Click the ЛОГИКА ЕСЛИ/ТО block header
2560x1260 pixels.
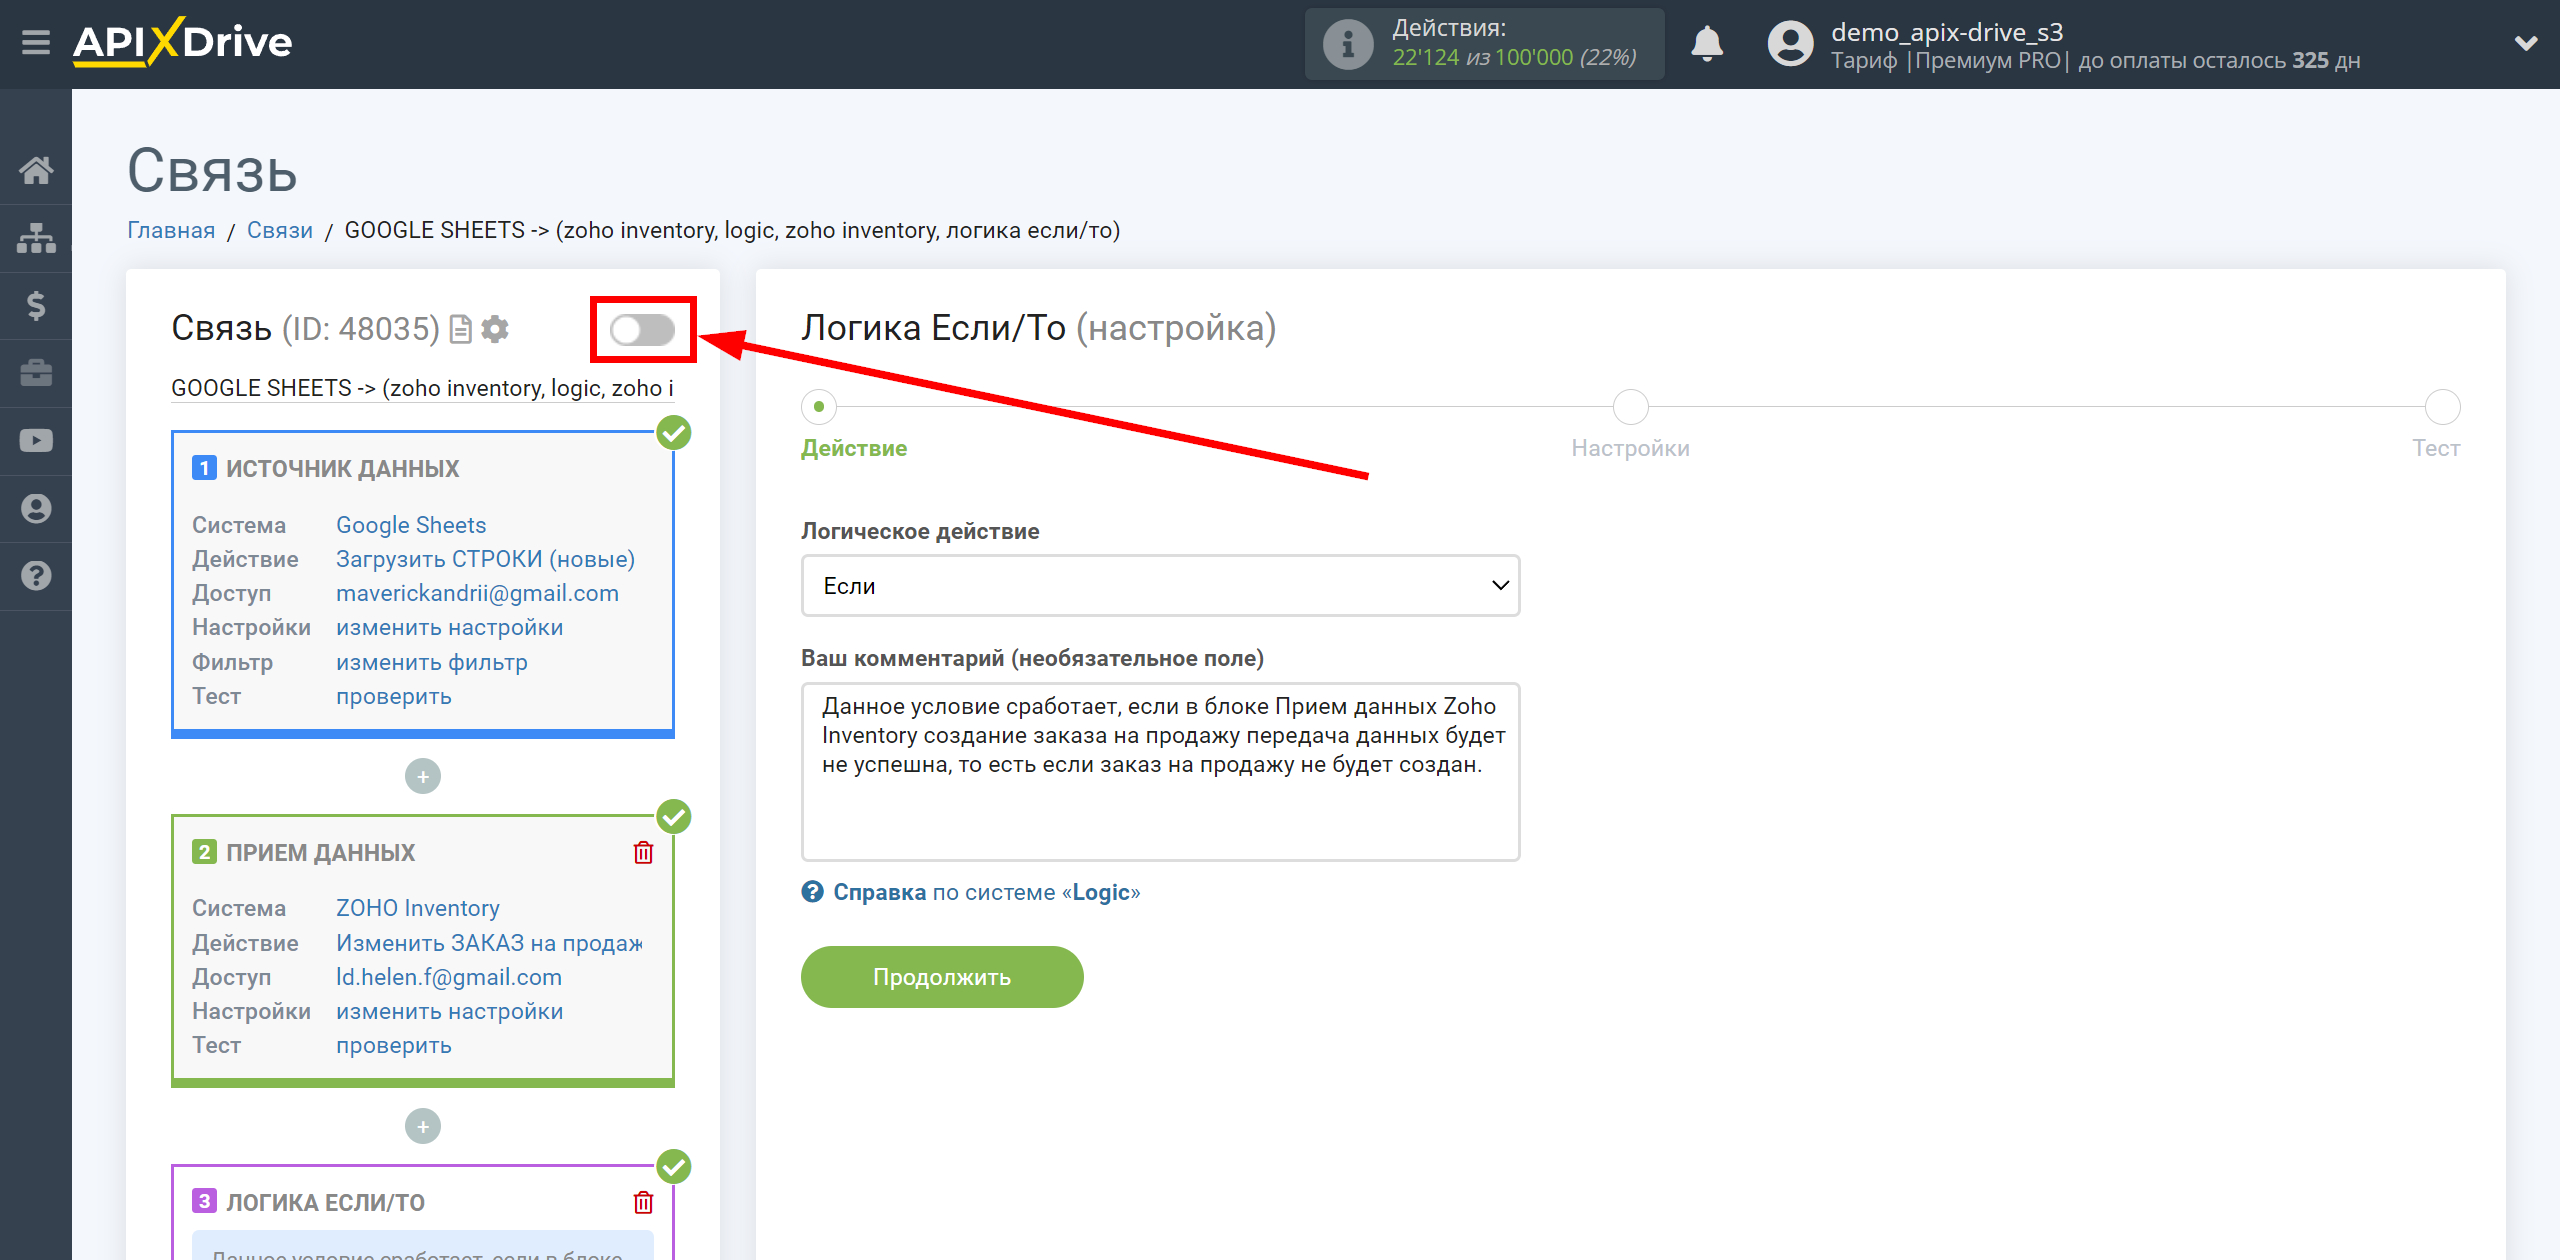pos(325,1202)
